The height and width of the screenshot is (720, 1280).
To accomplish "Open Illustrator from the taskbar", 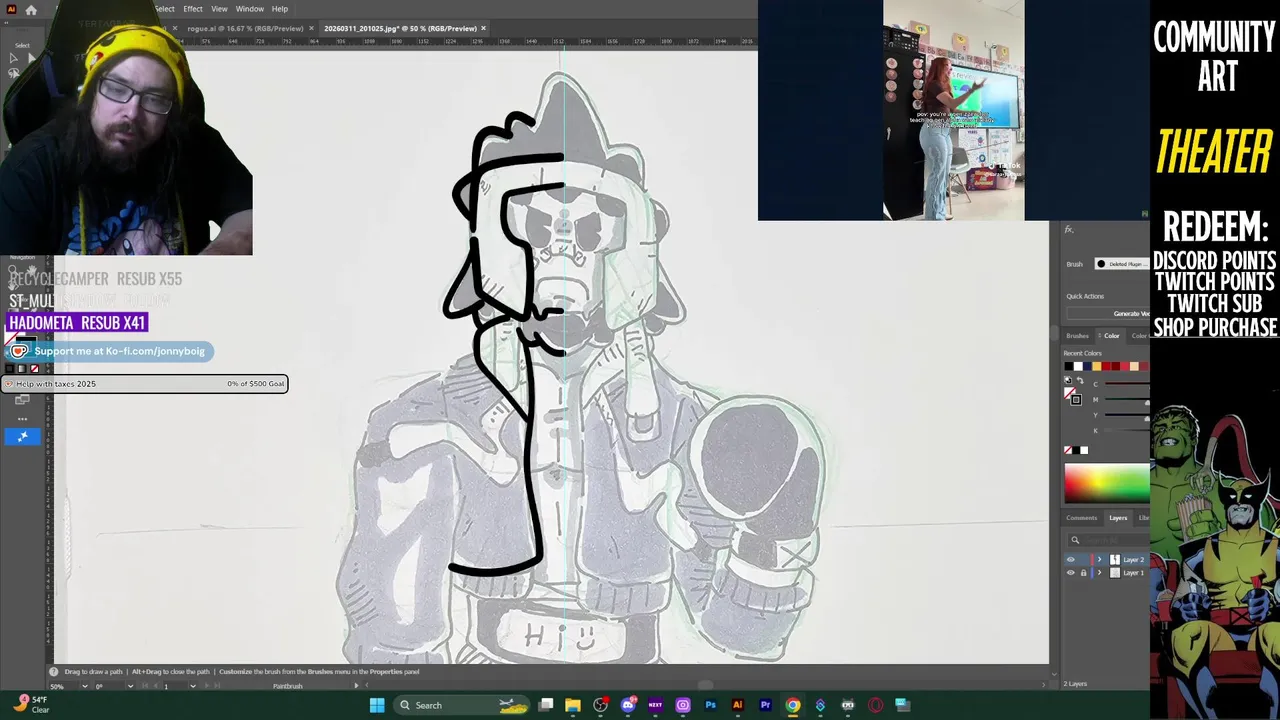I will (x=738, y=705).
